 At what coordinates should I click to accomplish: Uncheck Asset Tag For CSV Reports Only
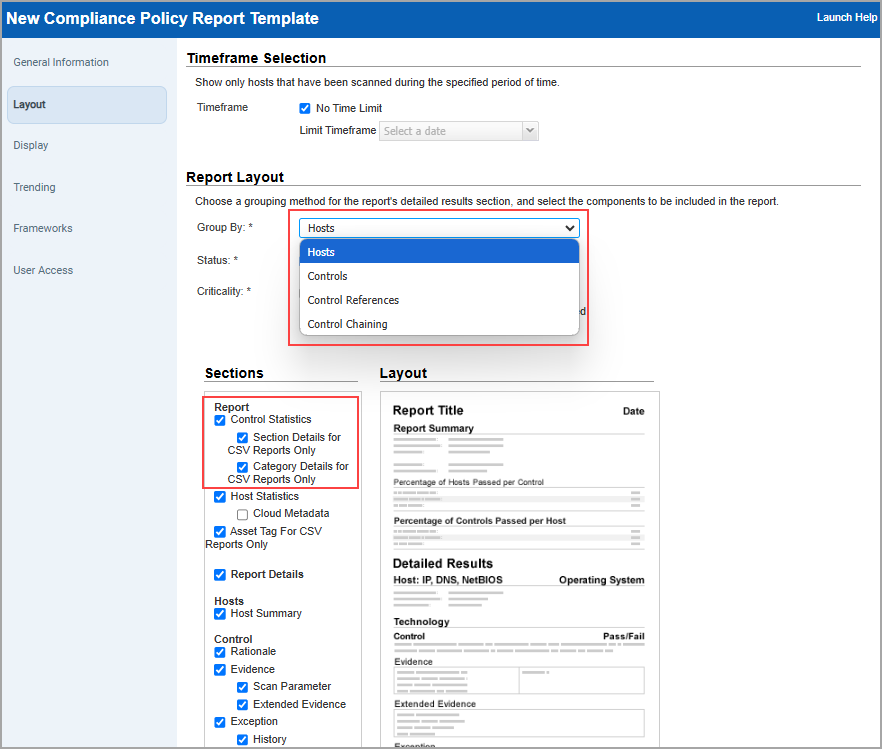coord(221,531)
